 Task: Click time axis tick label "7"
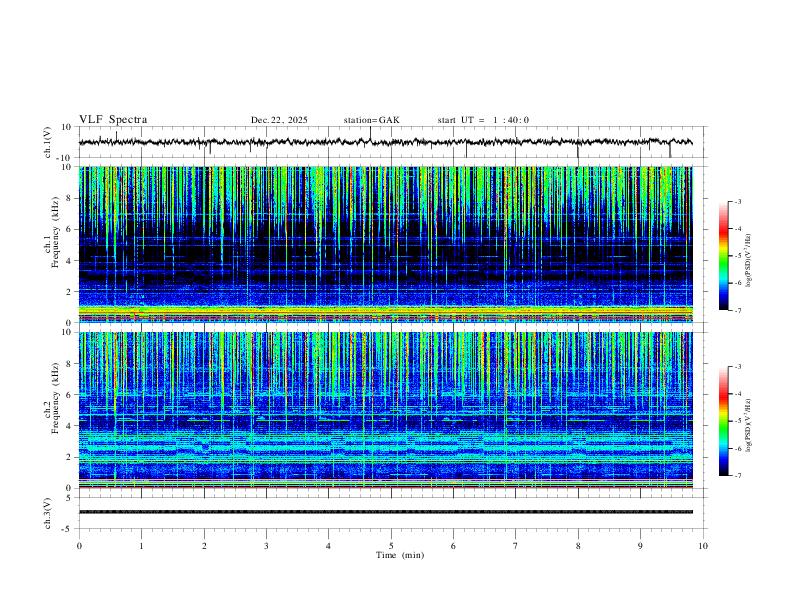coord(516,546)
